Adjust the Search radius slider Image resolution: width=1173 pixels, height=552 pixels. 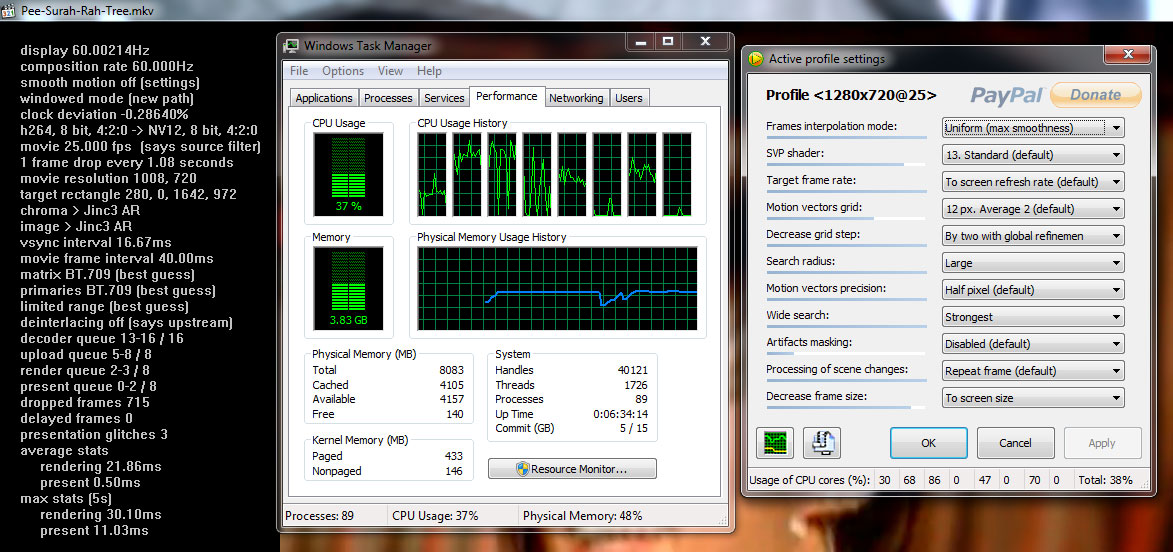pos(846,272)
